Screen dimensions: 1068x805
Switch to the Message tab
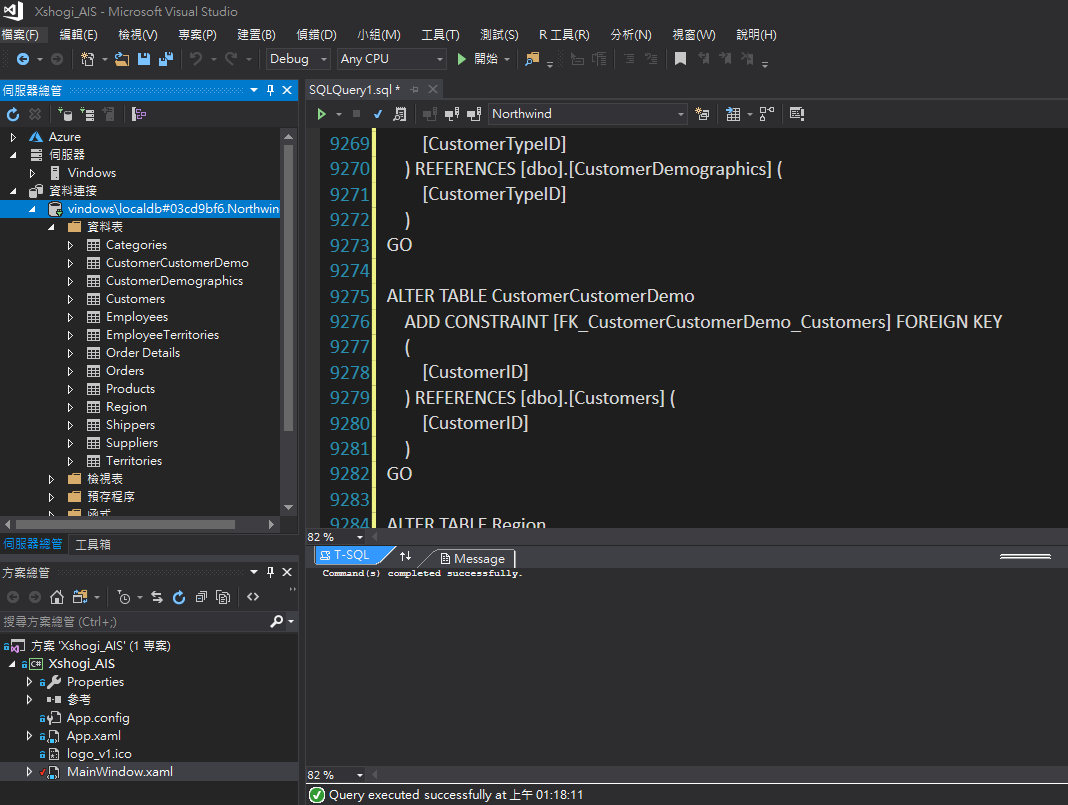pyautogui.click(x=473, y=558)
